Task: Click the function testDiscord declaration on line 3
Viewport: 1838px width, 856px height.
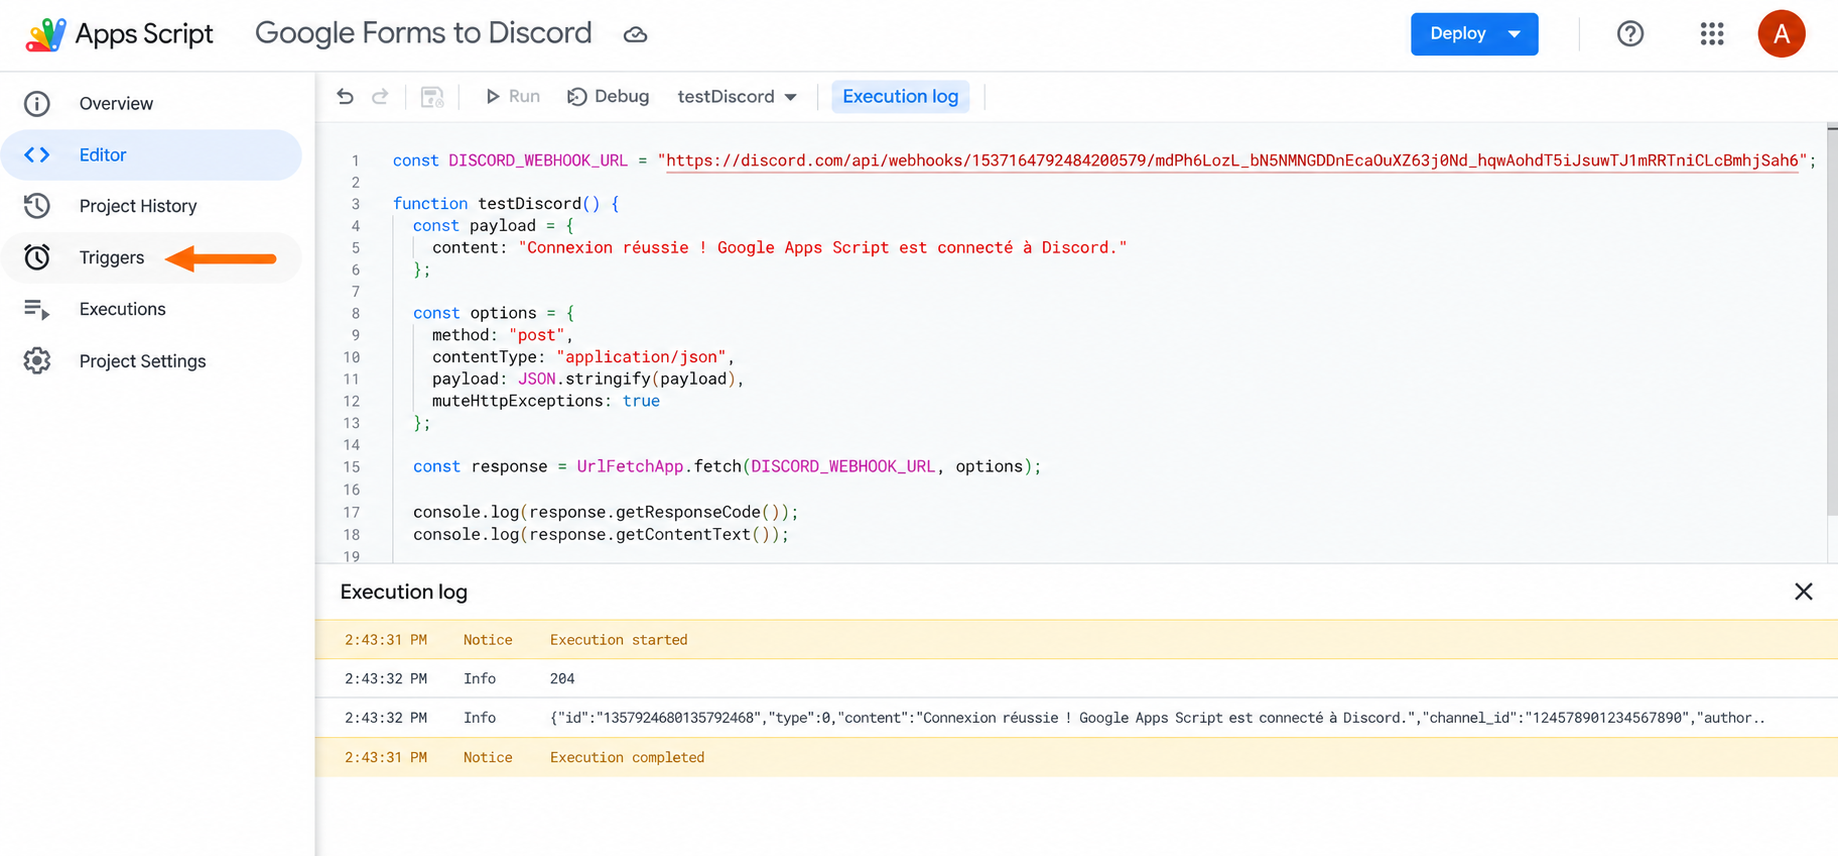Action: (506, 204)
